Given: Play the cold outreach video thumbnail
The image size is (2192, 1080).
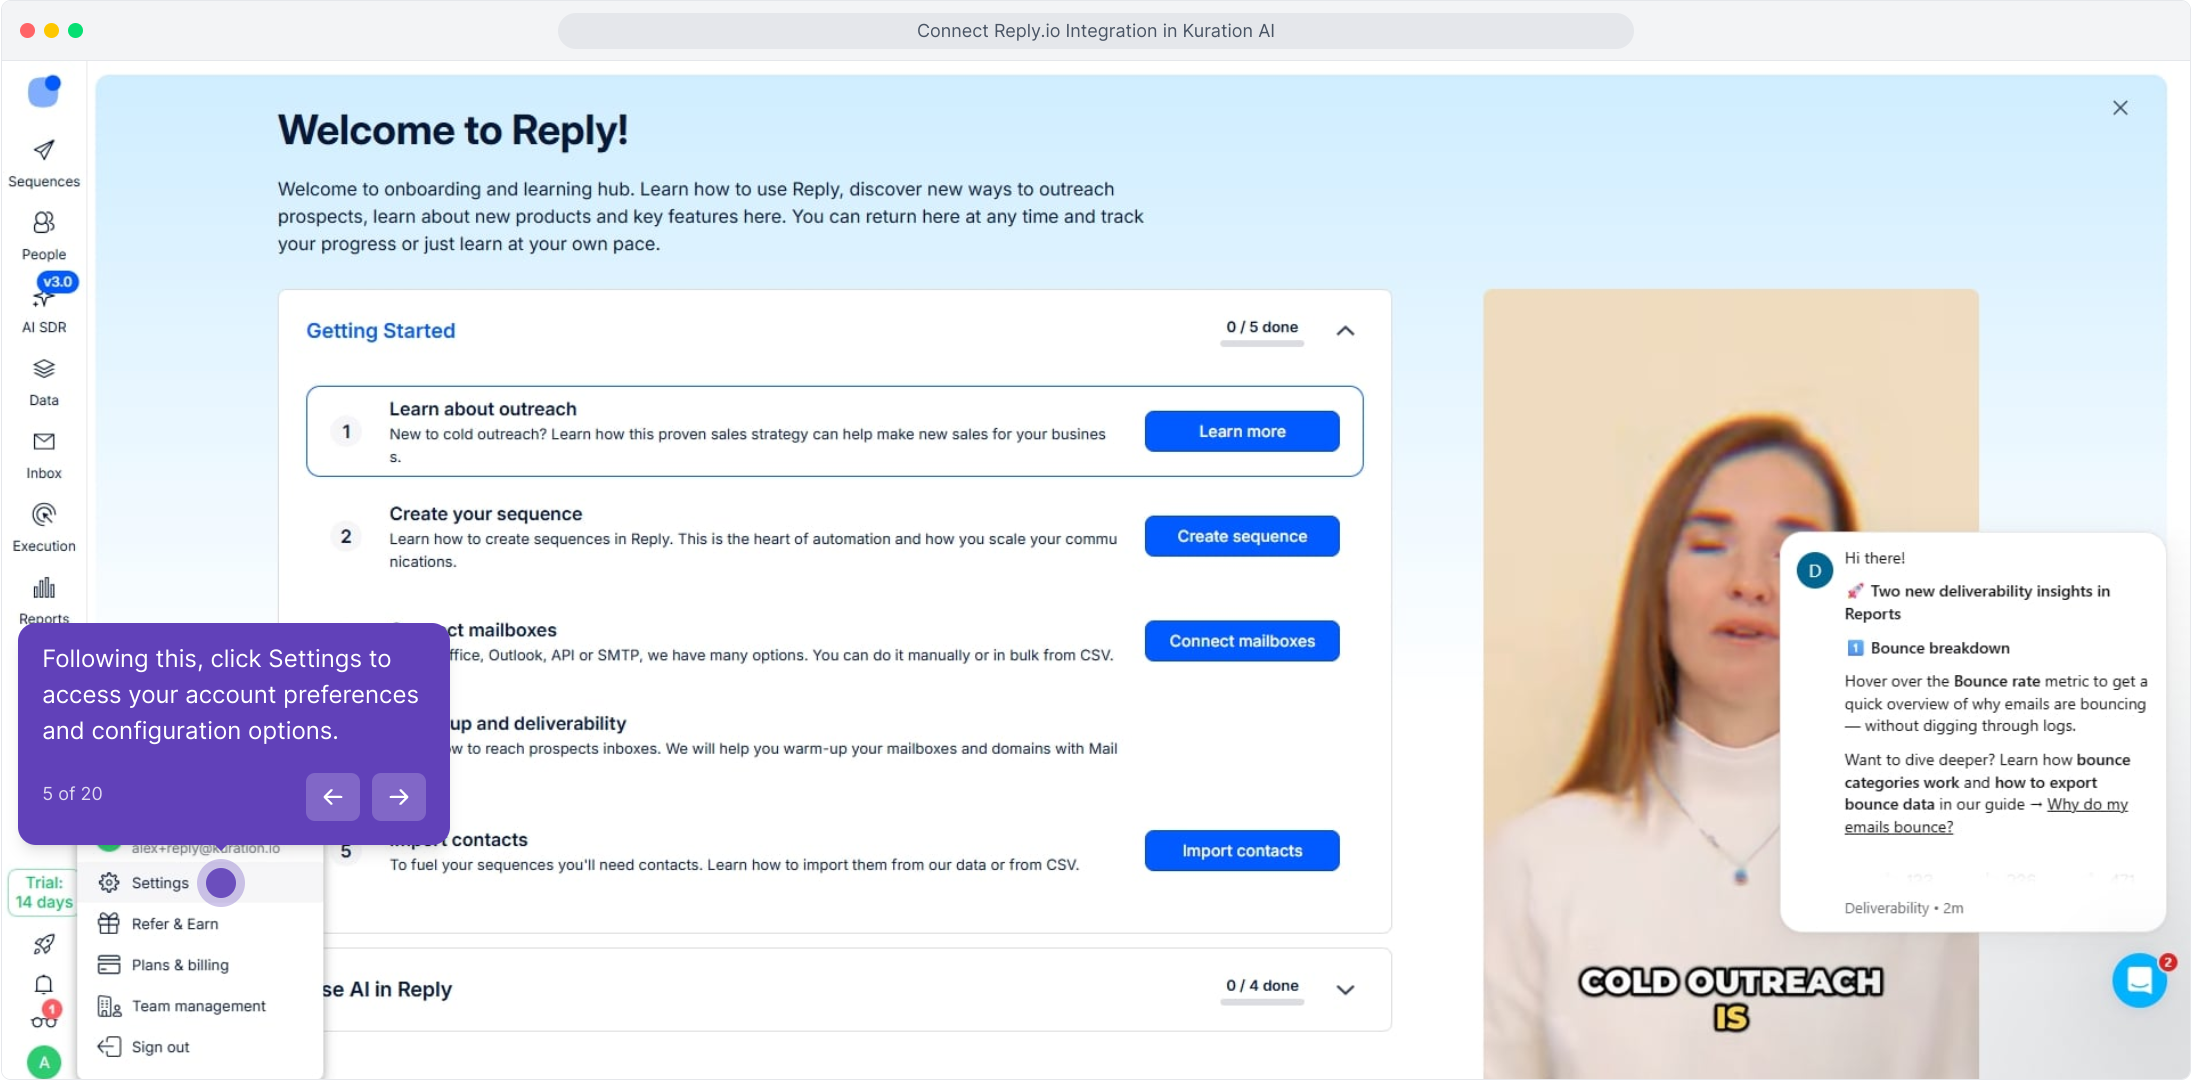Looking at the screenshot, I should point(1730,684).
